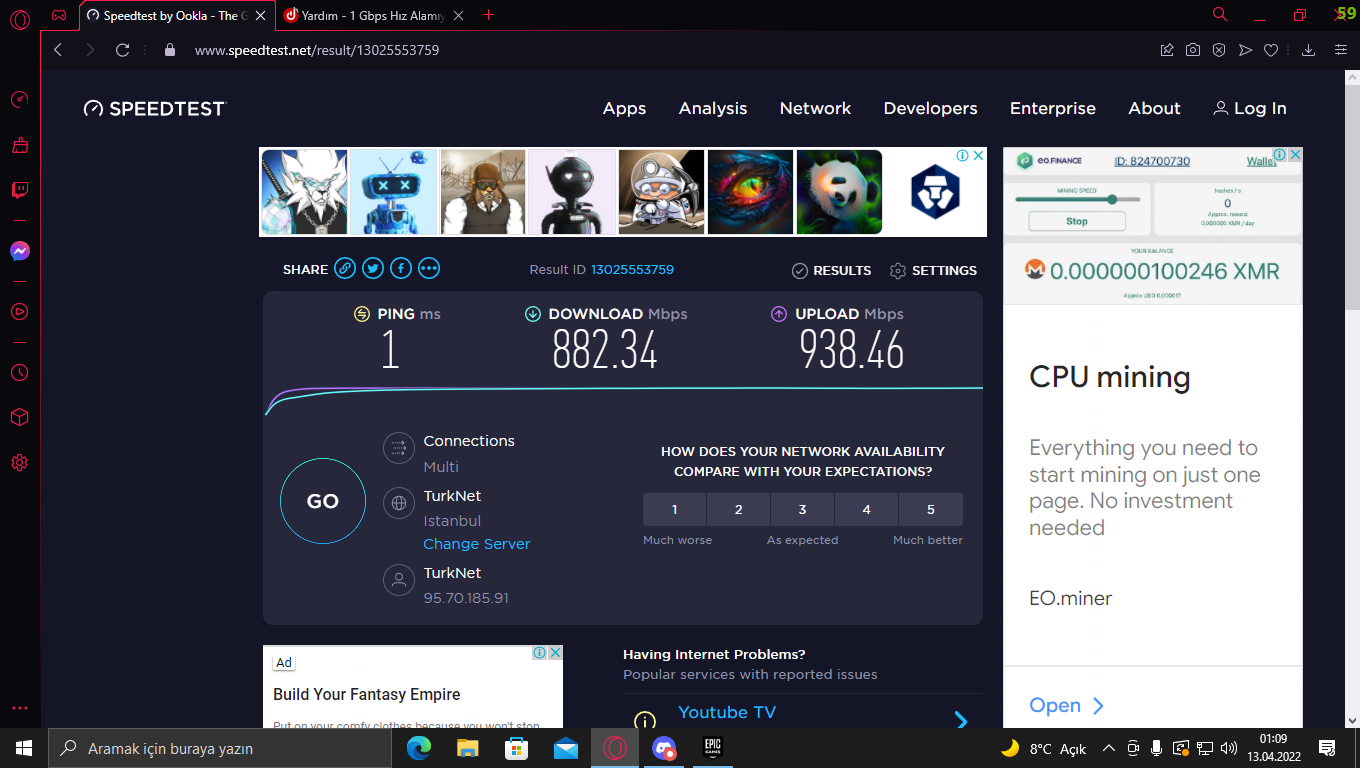This screenshot has height=768, width=1360.
Task: Show hidden system tray icons
Action: (1108, 748)
